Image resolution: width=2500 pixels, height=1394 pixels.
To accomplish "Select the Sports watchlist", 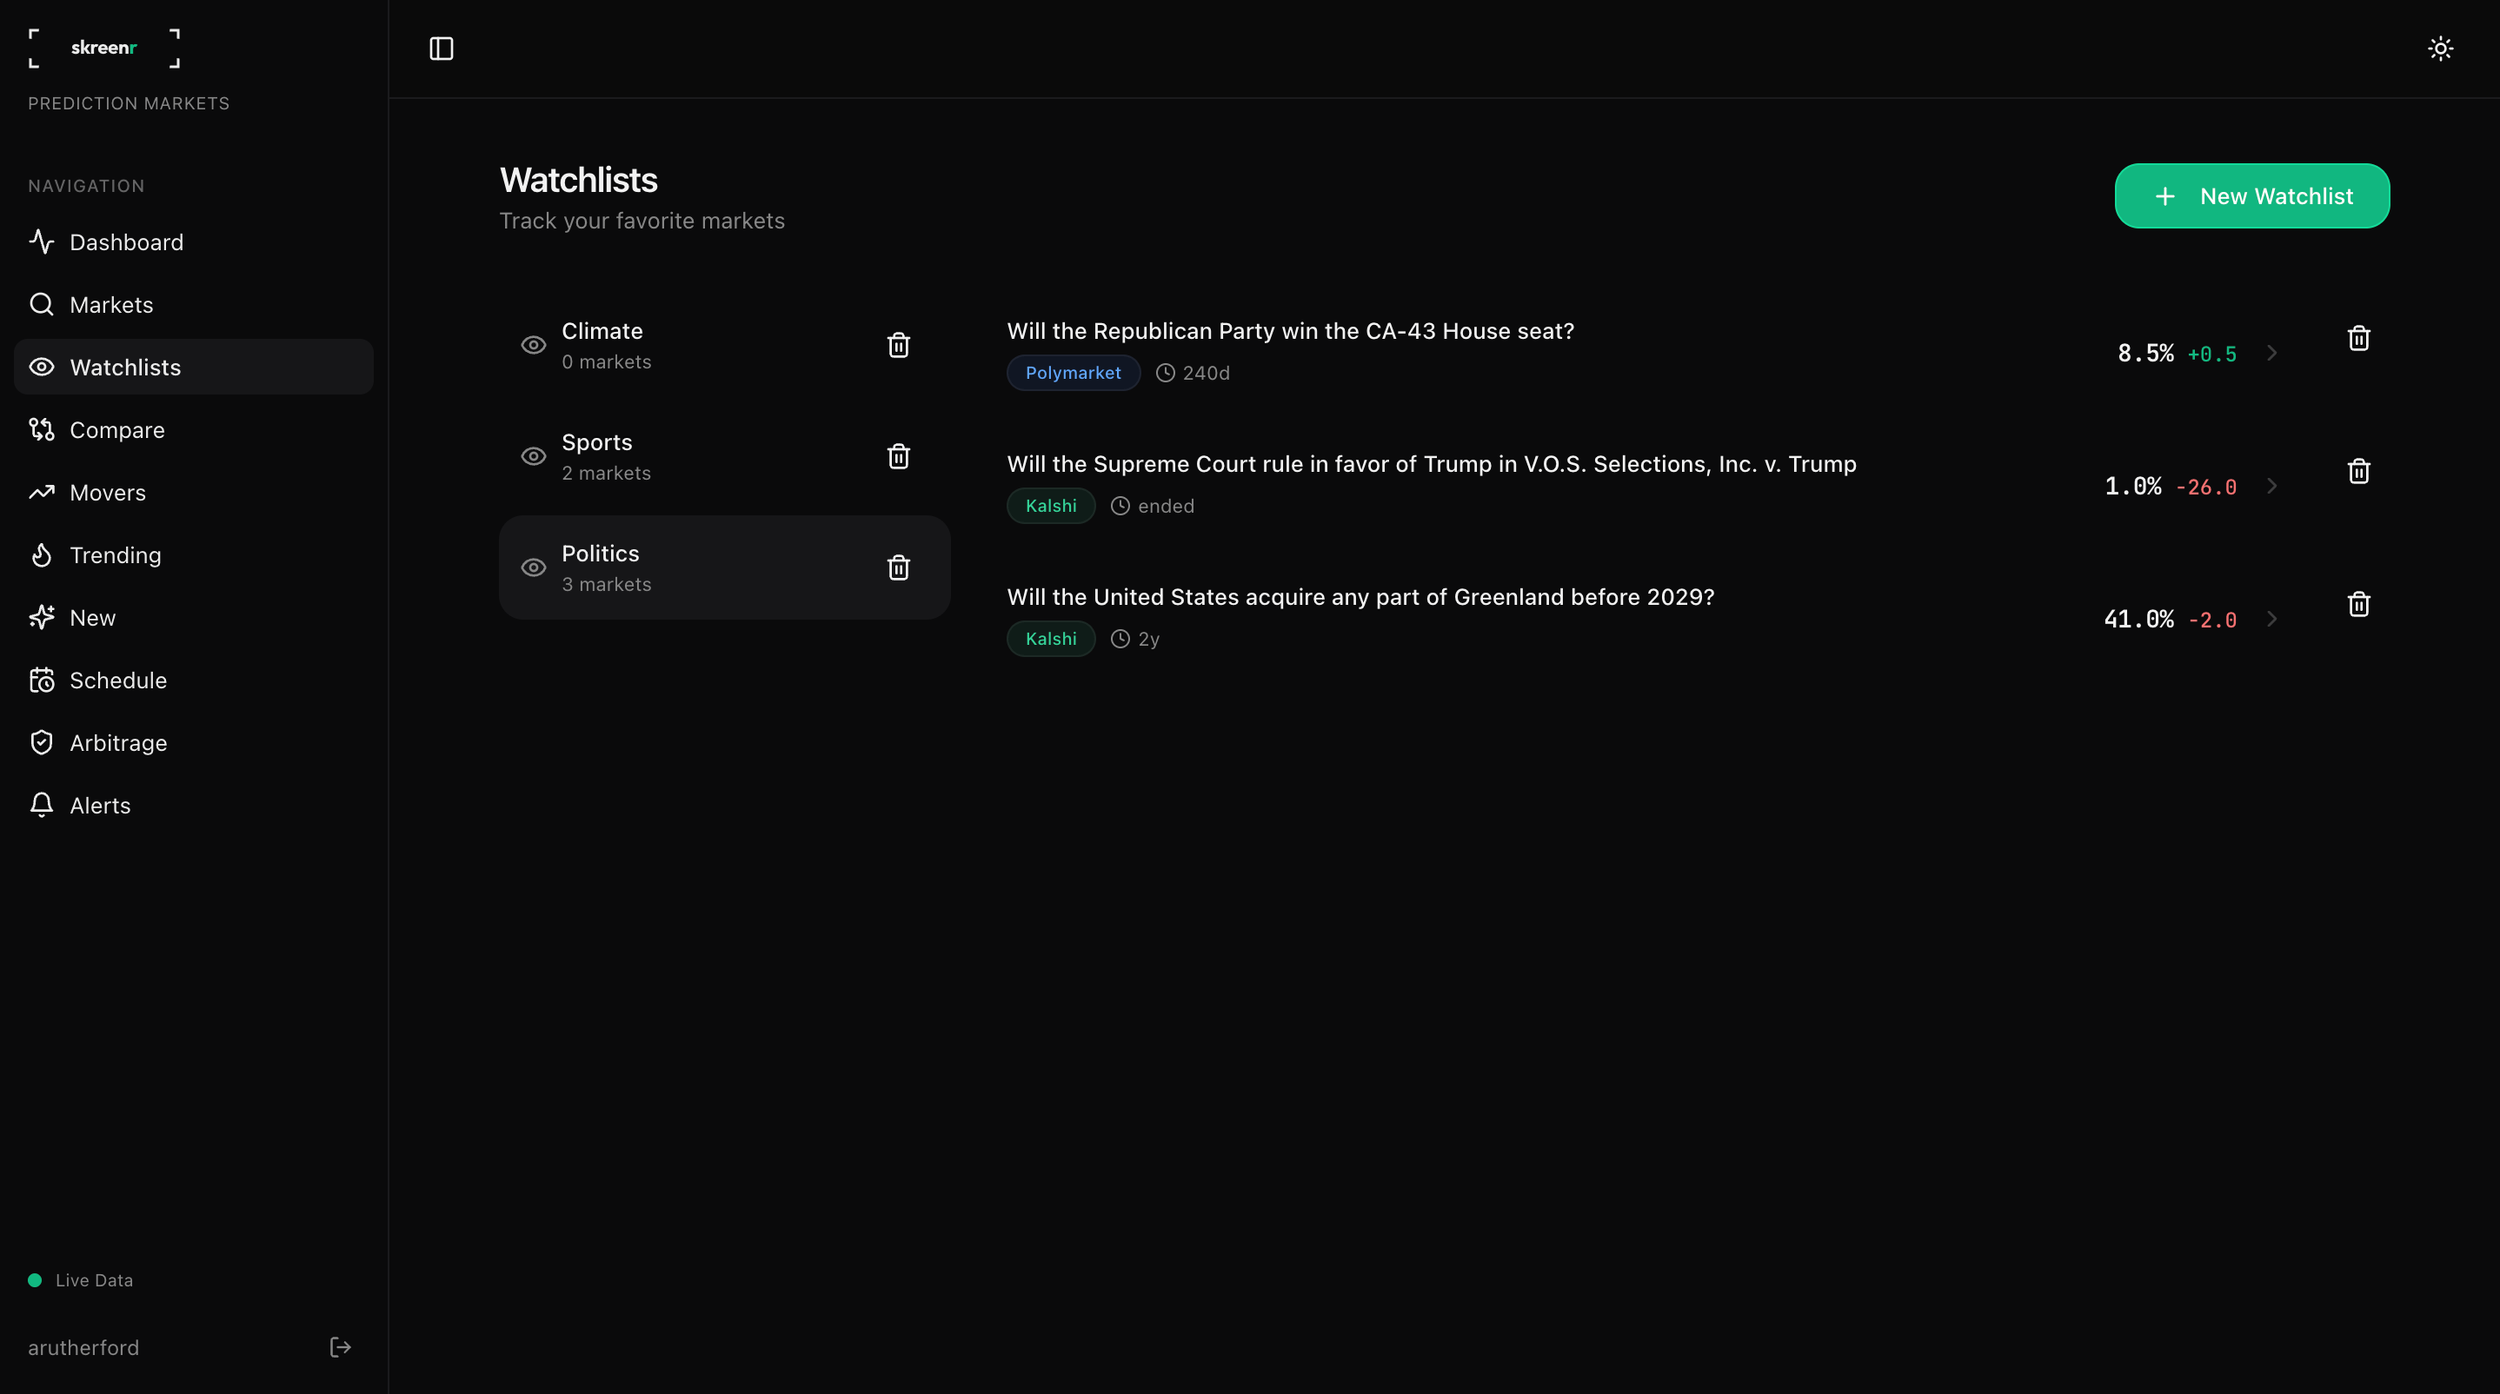I will (x=724, y=456).
